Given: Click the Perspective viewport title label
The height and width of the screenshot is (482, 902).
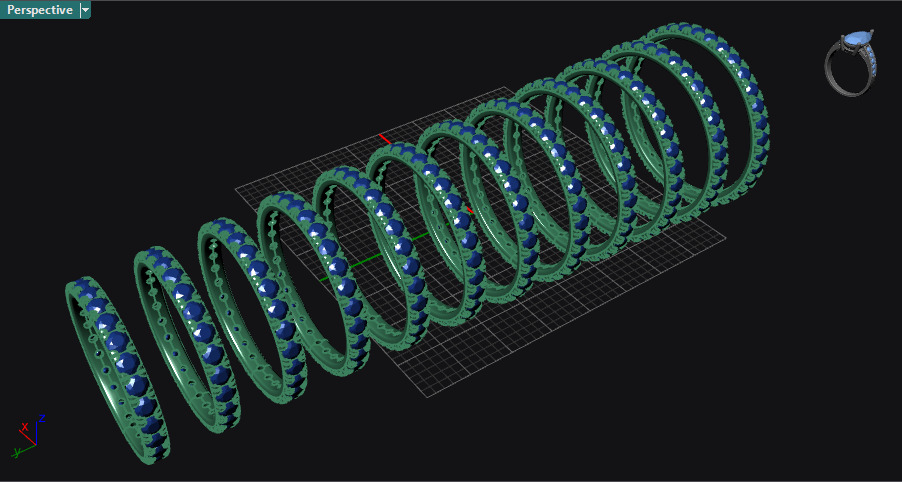Looking at the screenshot, I should [x=40, y=10].
